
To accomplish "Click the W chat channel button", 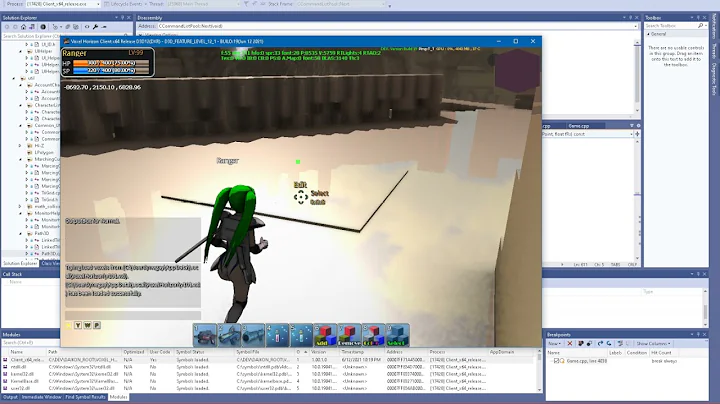I will (x=87, y=325).
